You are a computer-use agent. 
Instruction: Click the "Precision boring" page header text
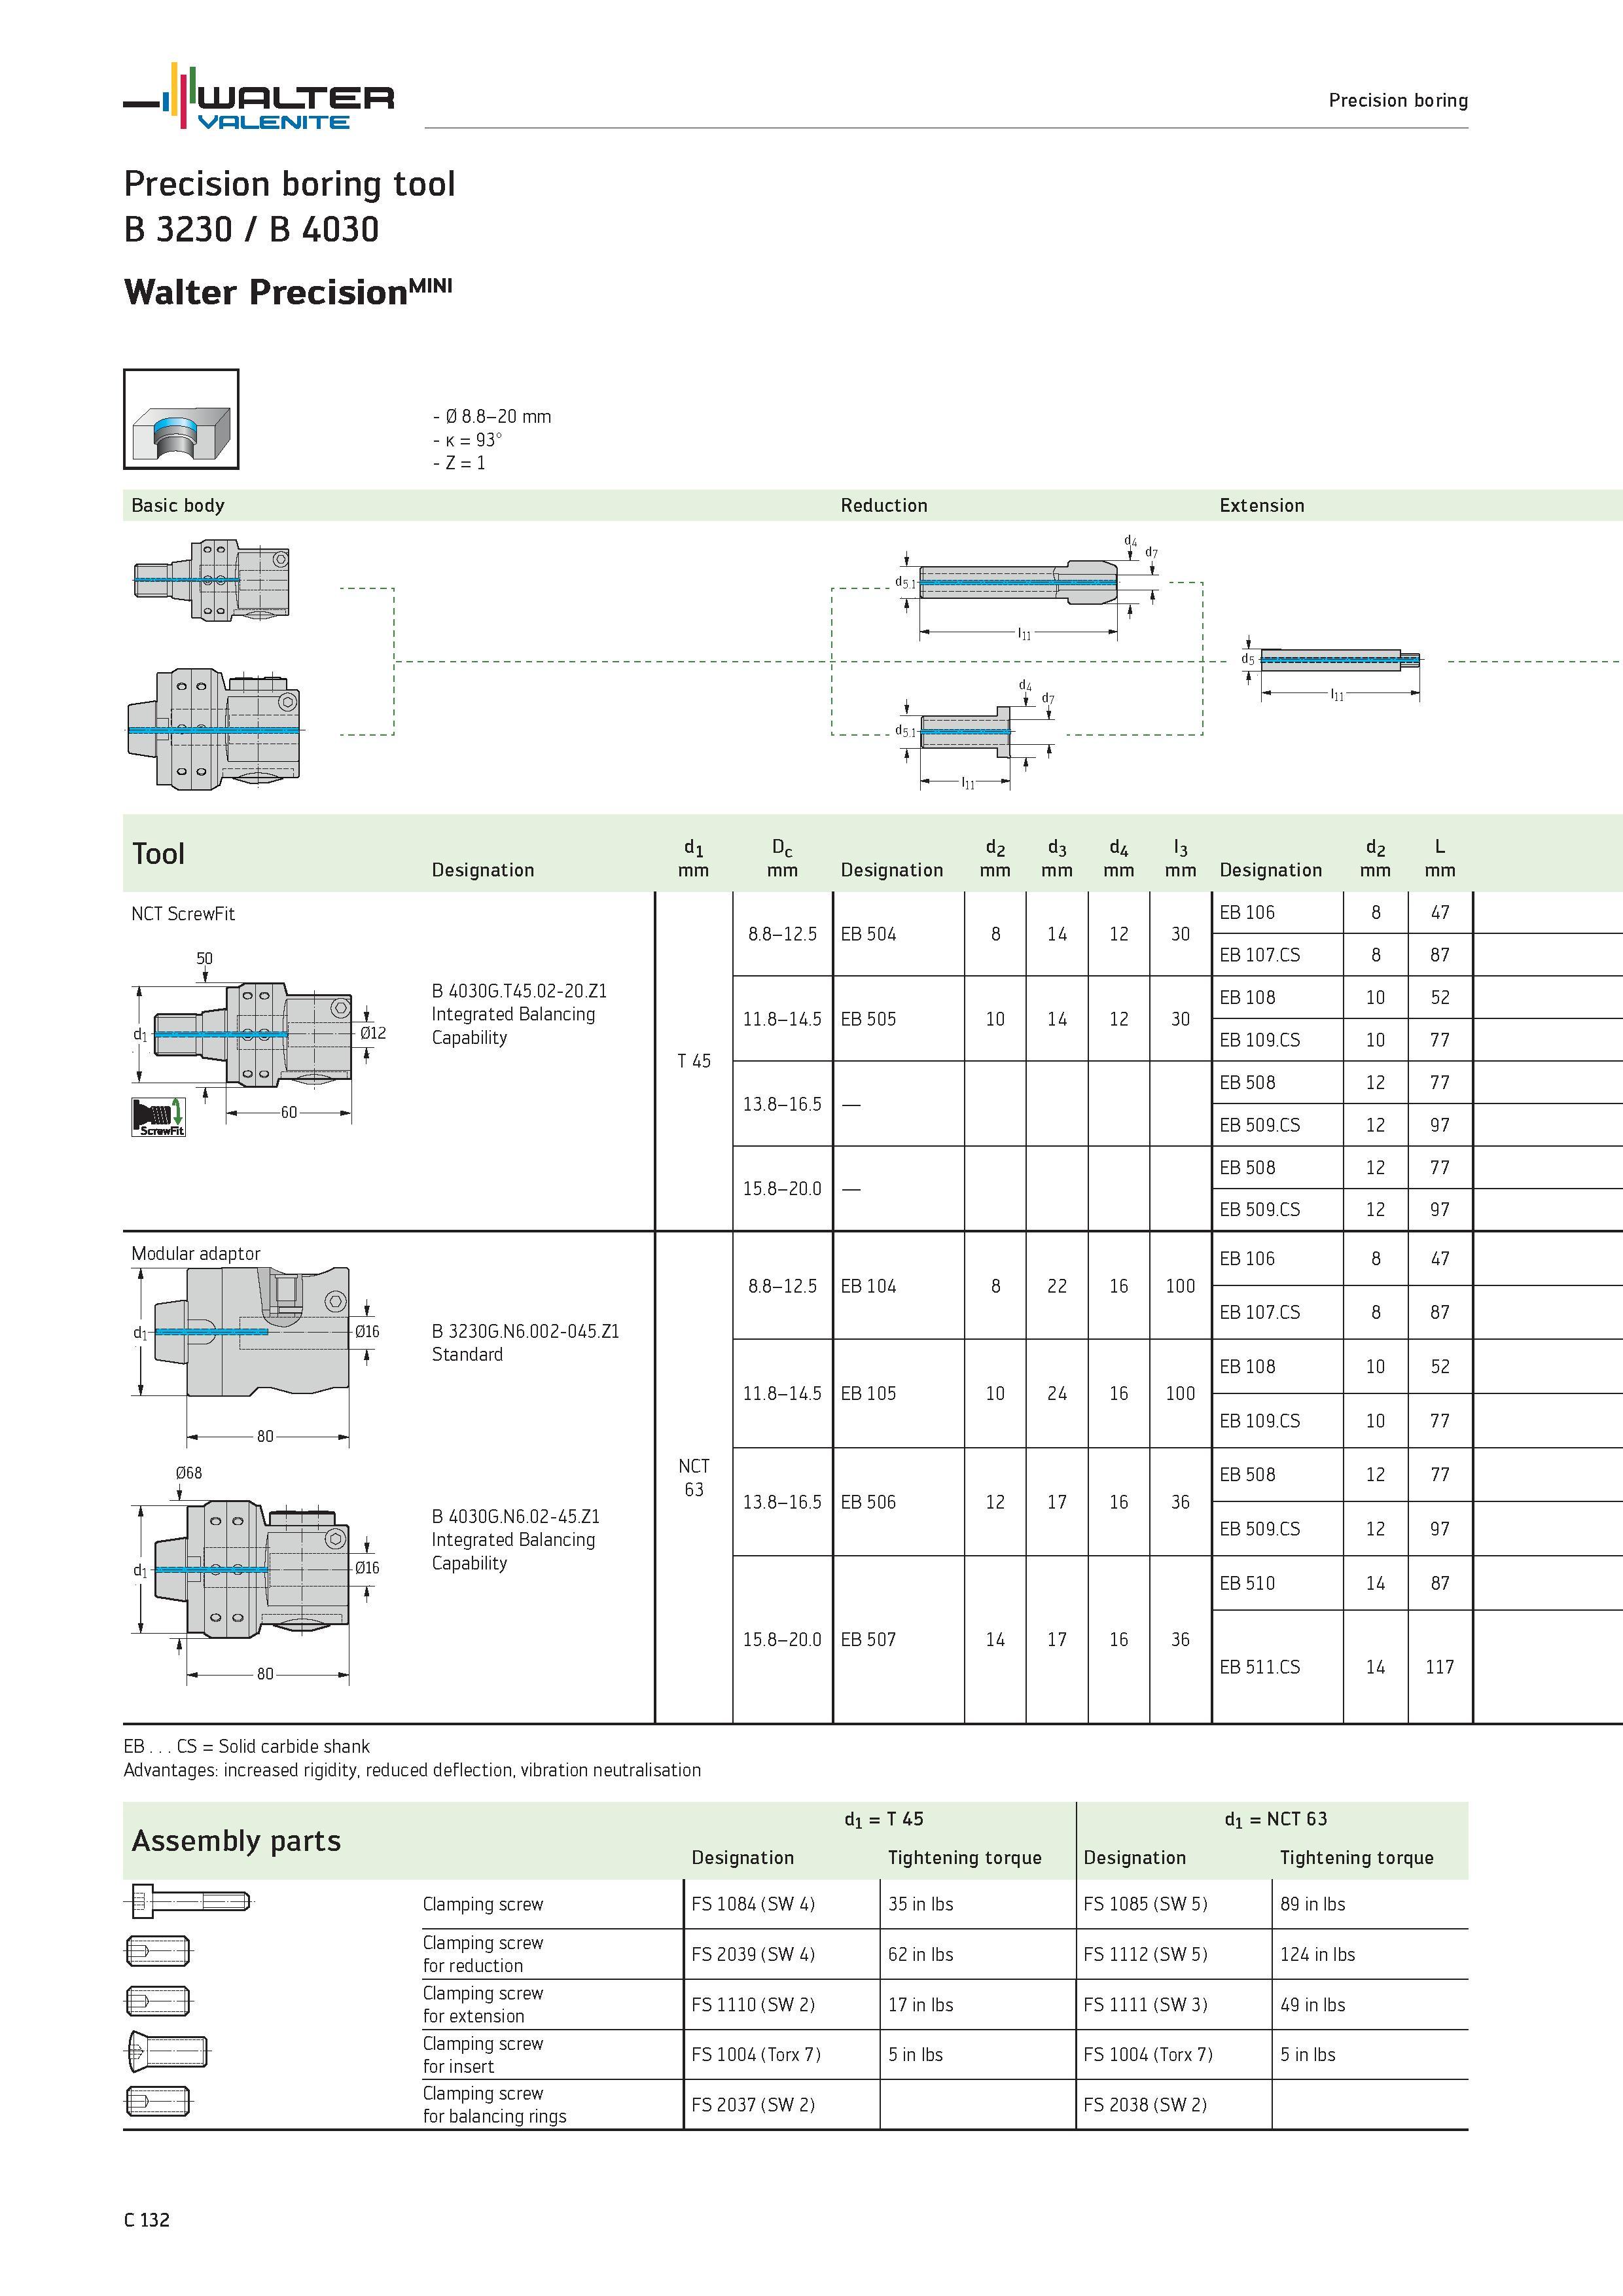[1398, 100]
